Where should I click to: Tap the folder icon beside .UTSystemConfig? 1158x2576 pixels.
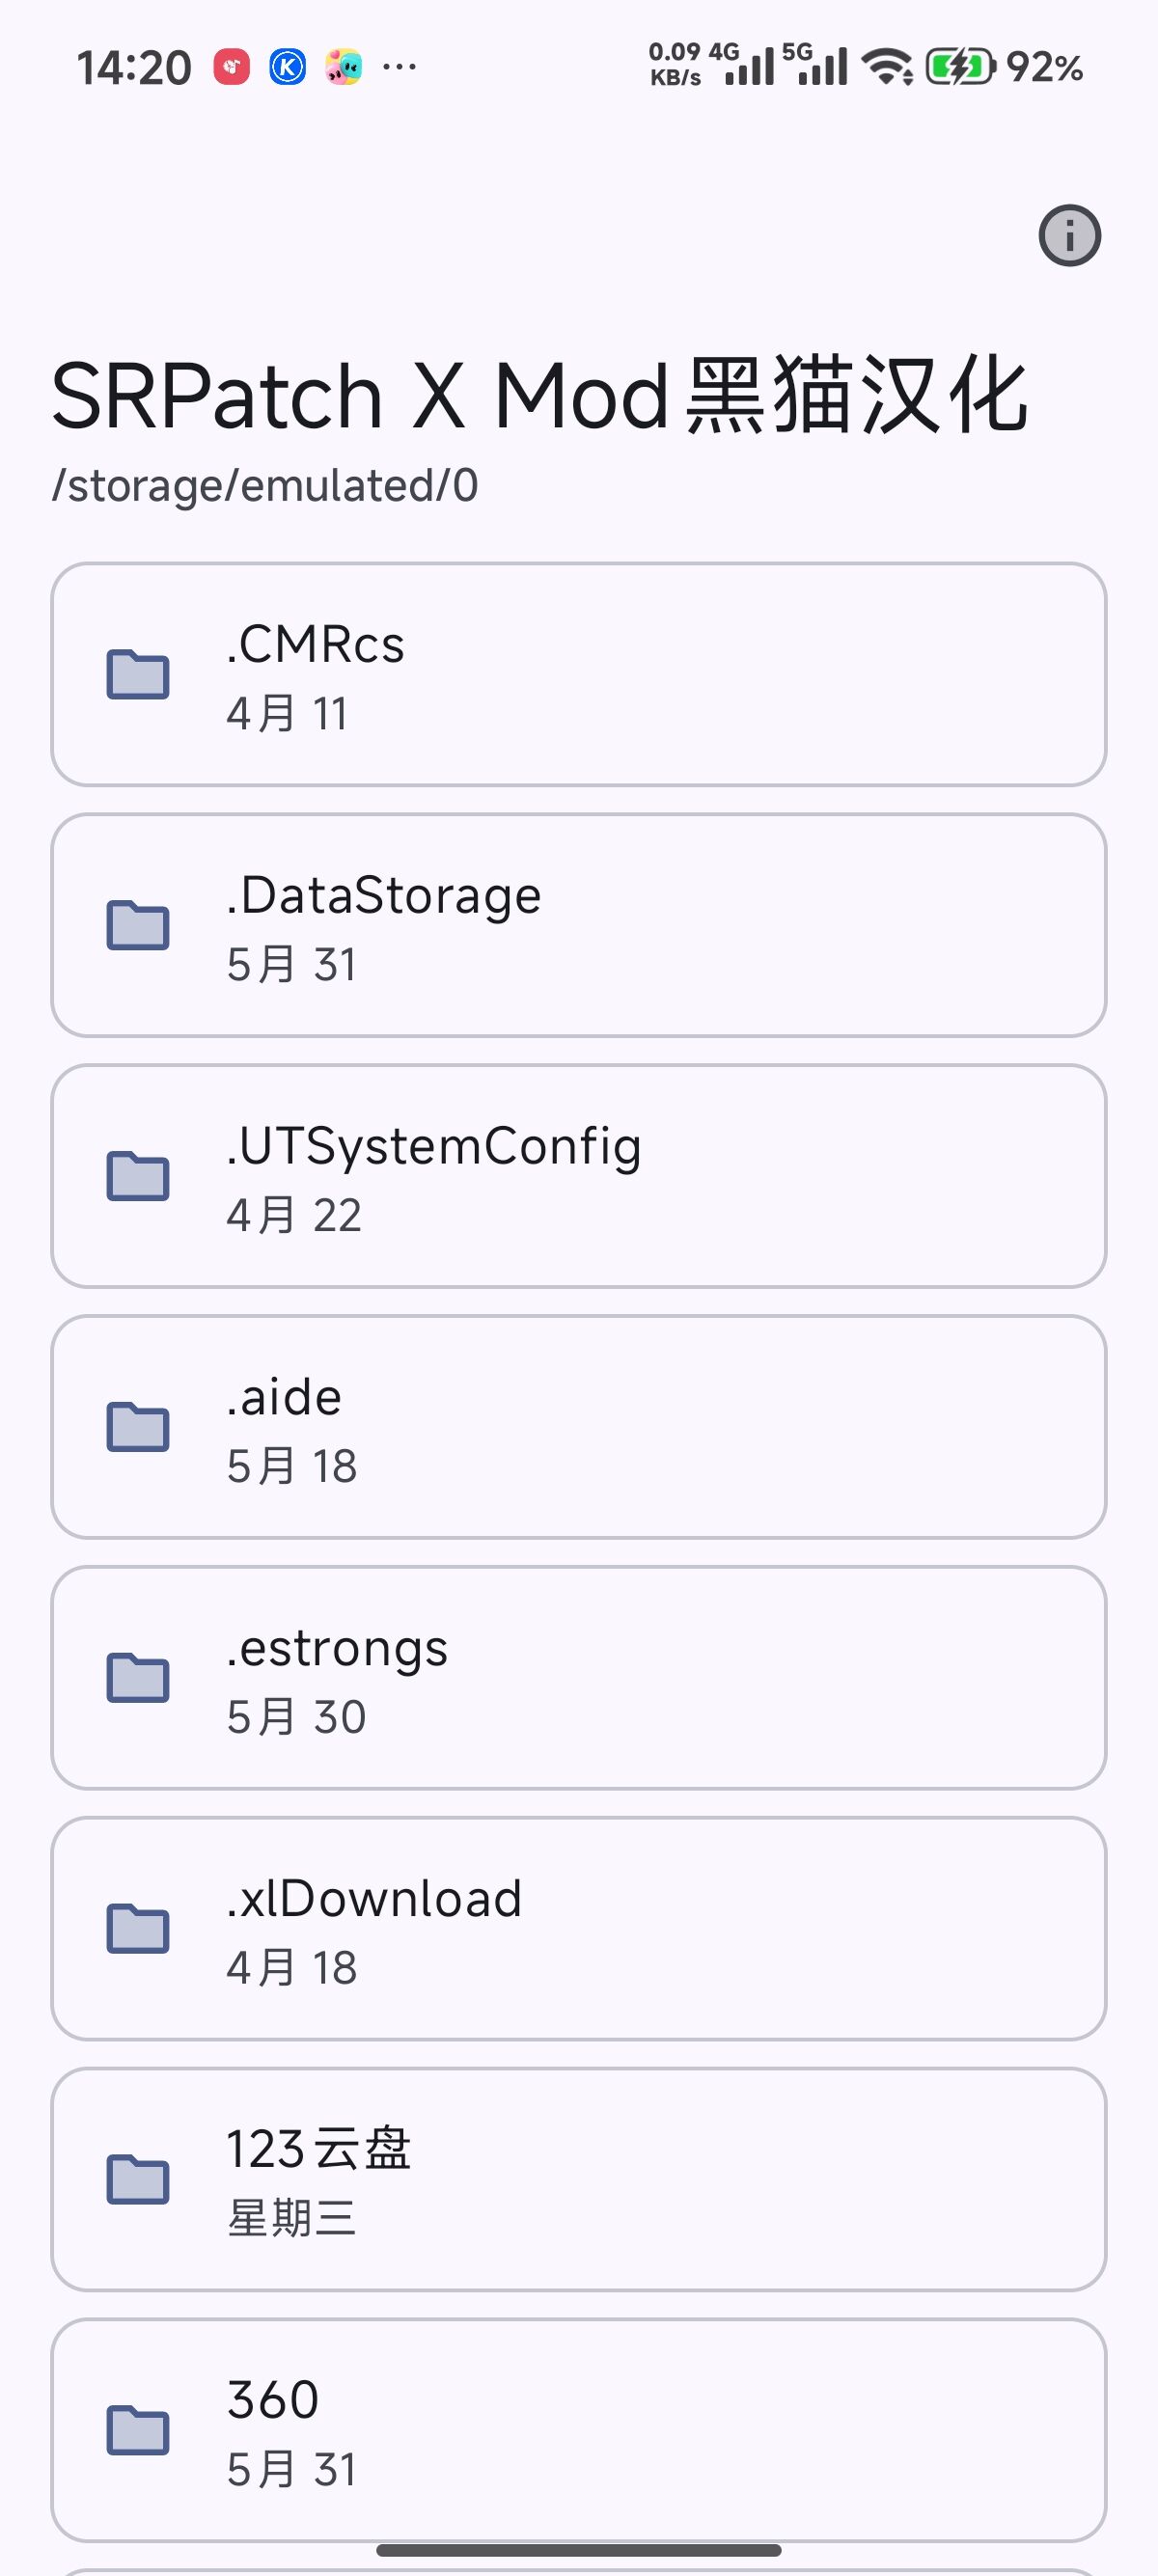(x=138, y=1176)
